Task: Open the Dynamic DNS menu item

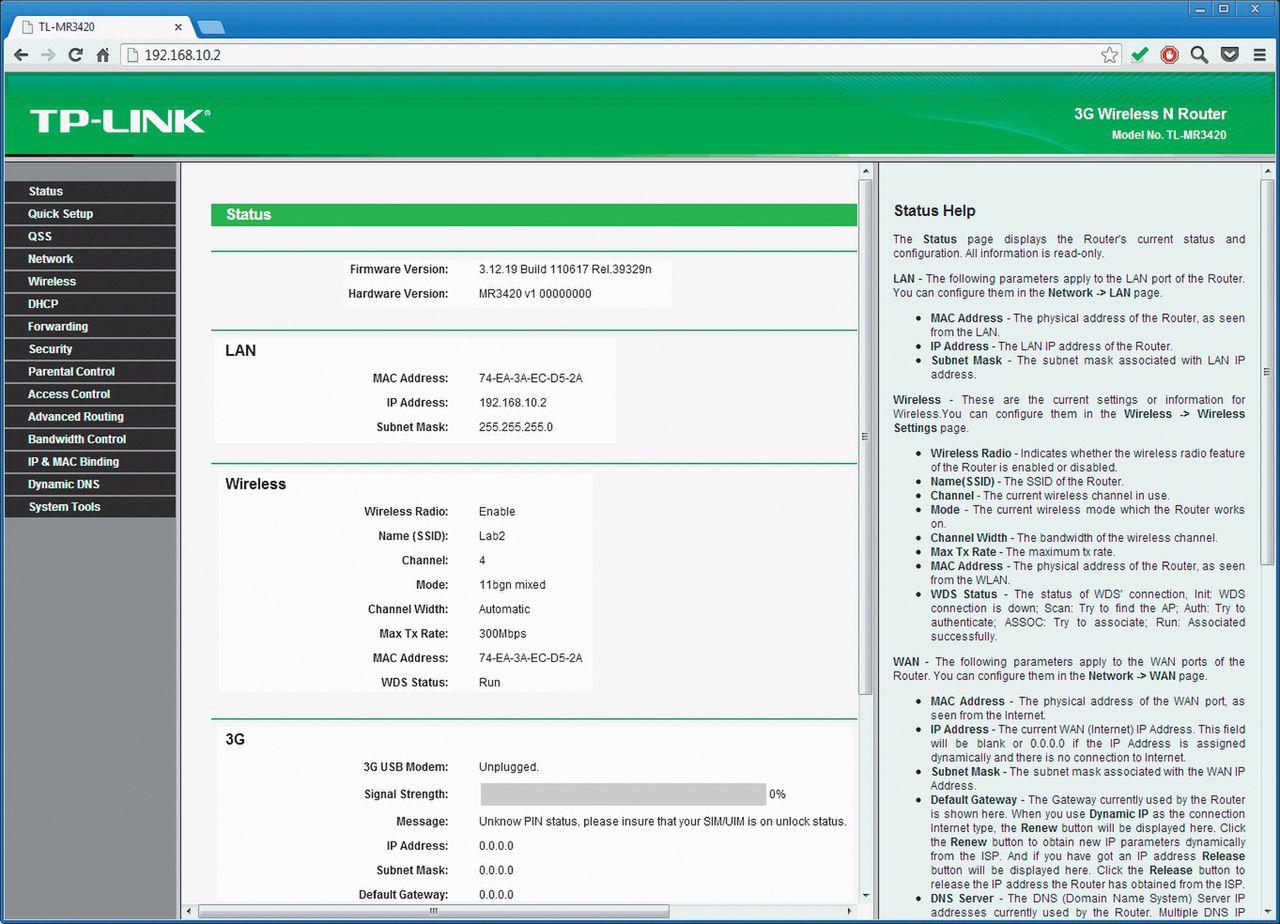Action: pos(90,484)
